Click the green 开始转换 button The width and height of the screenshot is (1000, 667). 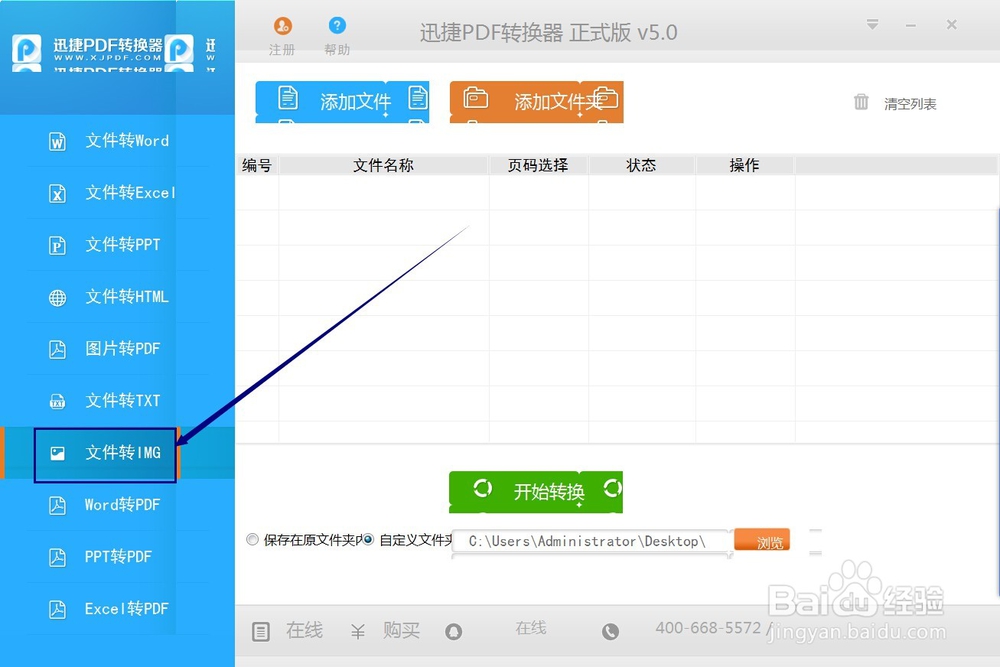[536, 492]
